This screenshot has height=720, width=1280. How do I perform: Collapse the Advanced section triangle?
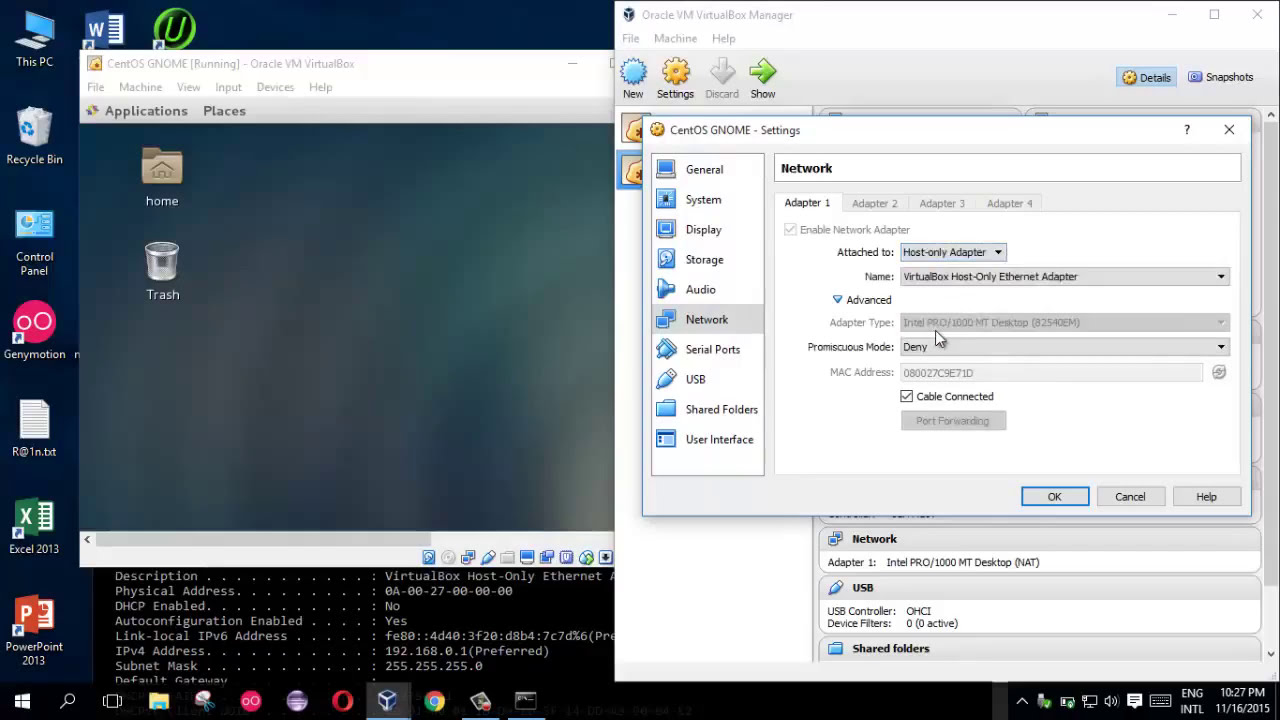tap(838, 299)
